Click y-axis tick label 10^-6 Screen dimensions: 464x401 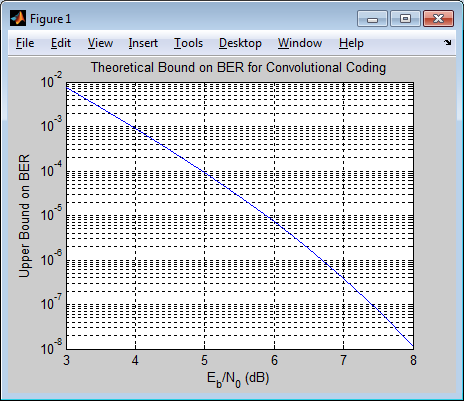(51, 258)
